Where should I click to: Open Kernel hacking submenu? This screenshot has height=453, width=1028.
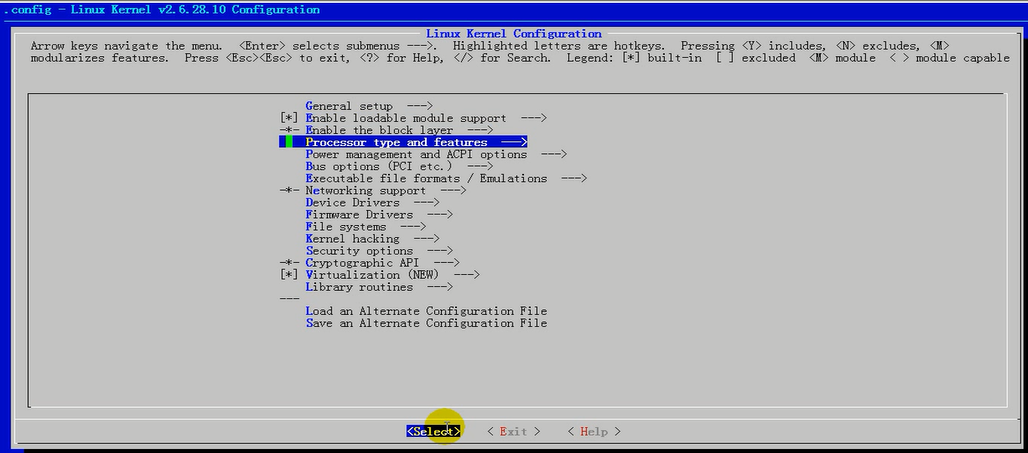[372, 239]
